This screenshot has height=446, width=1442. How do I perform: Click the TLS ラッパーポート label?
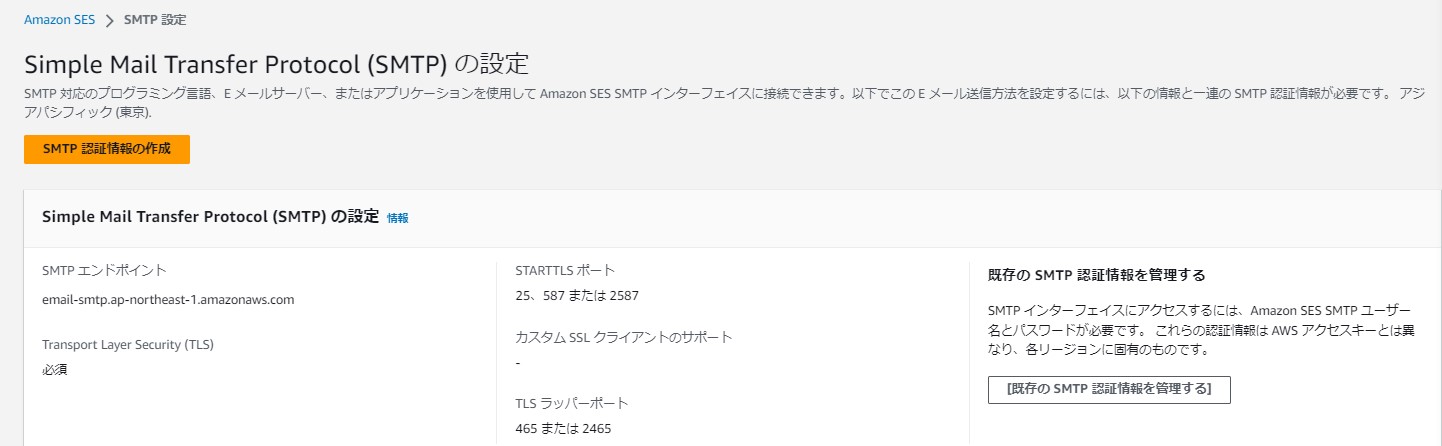[x=571, y=403]
